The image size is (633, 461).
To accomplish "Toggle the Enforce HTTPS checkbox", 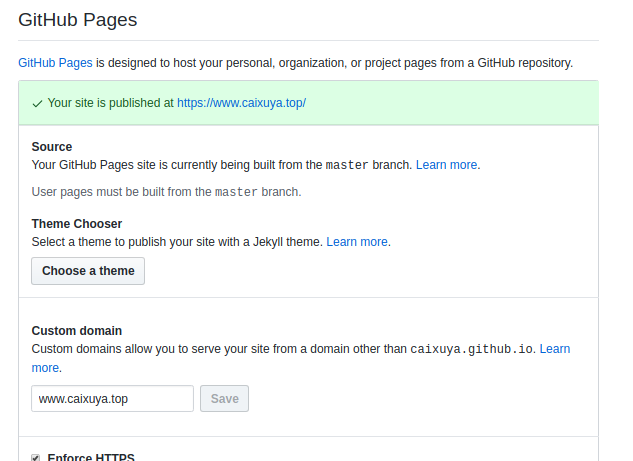I will [x=36, y=458].
